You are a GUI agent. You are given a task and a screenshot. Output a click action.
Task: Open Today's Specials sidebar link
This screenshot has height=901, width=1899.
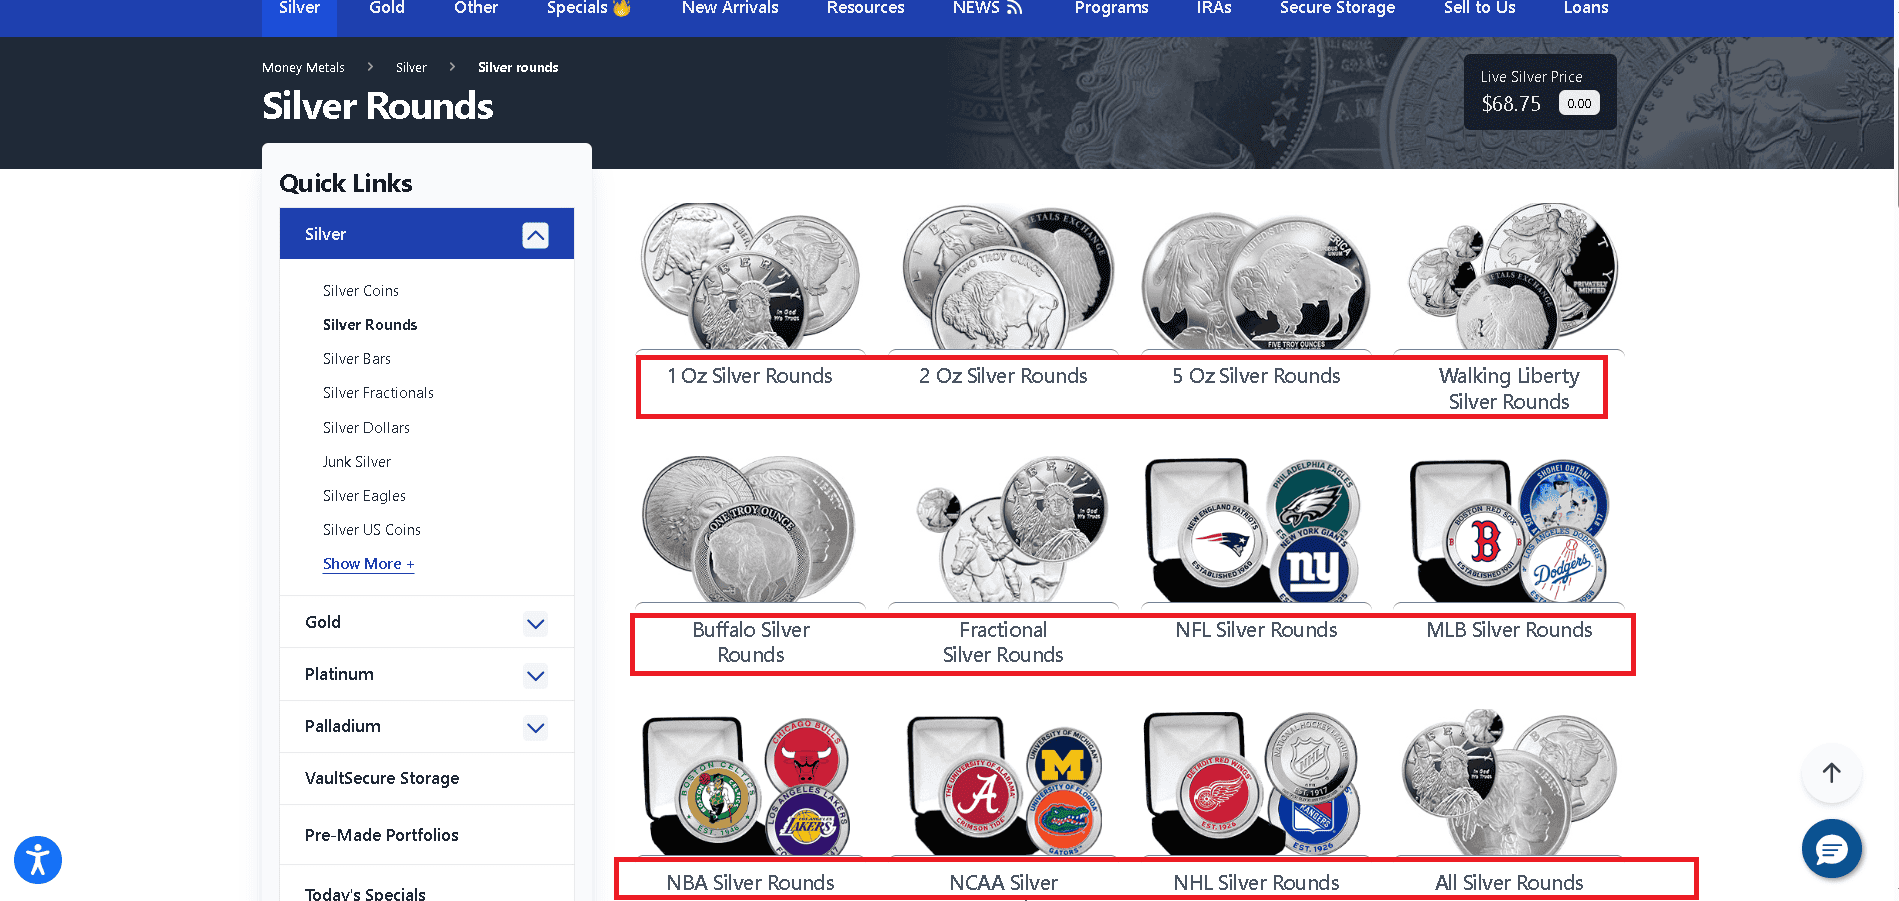coord(365,893)
